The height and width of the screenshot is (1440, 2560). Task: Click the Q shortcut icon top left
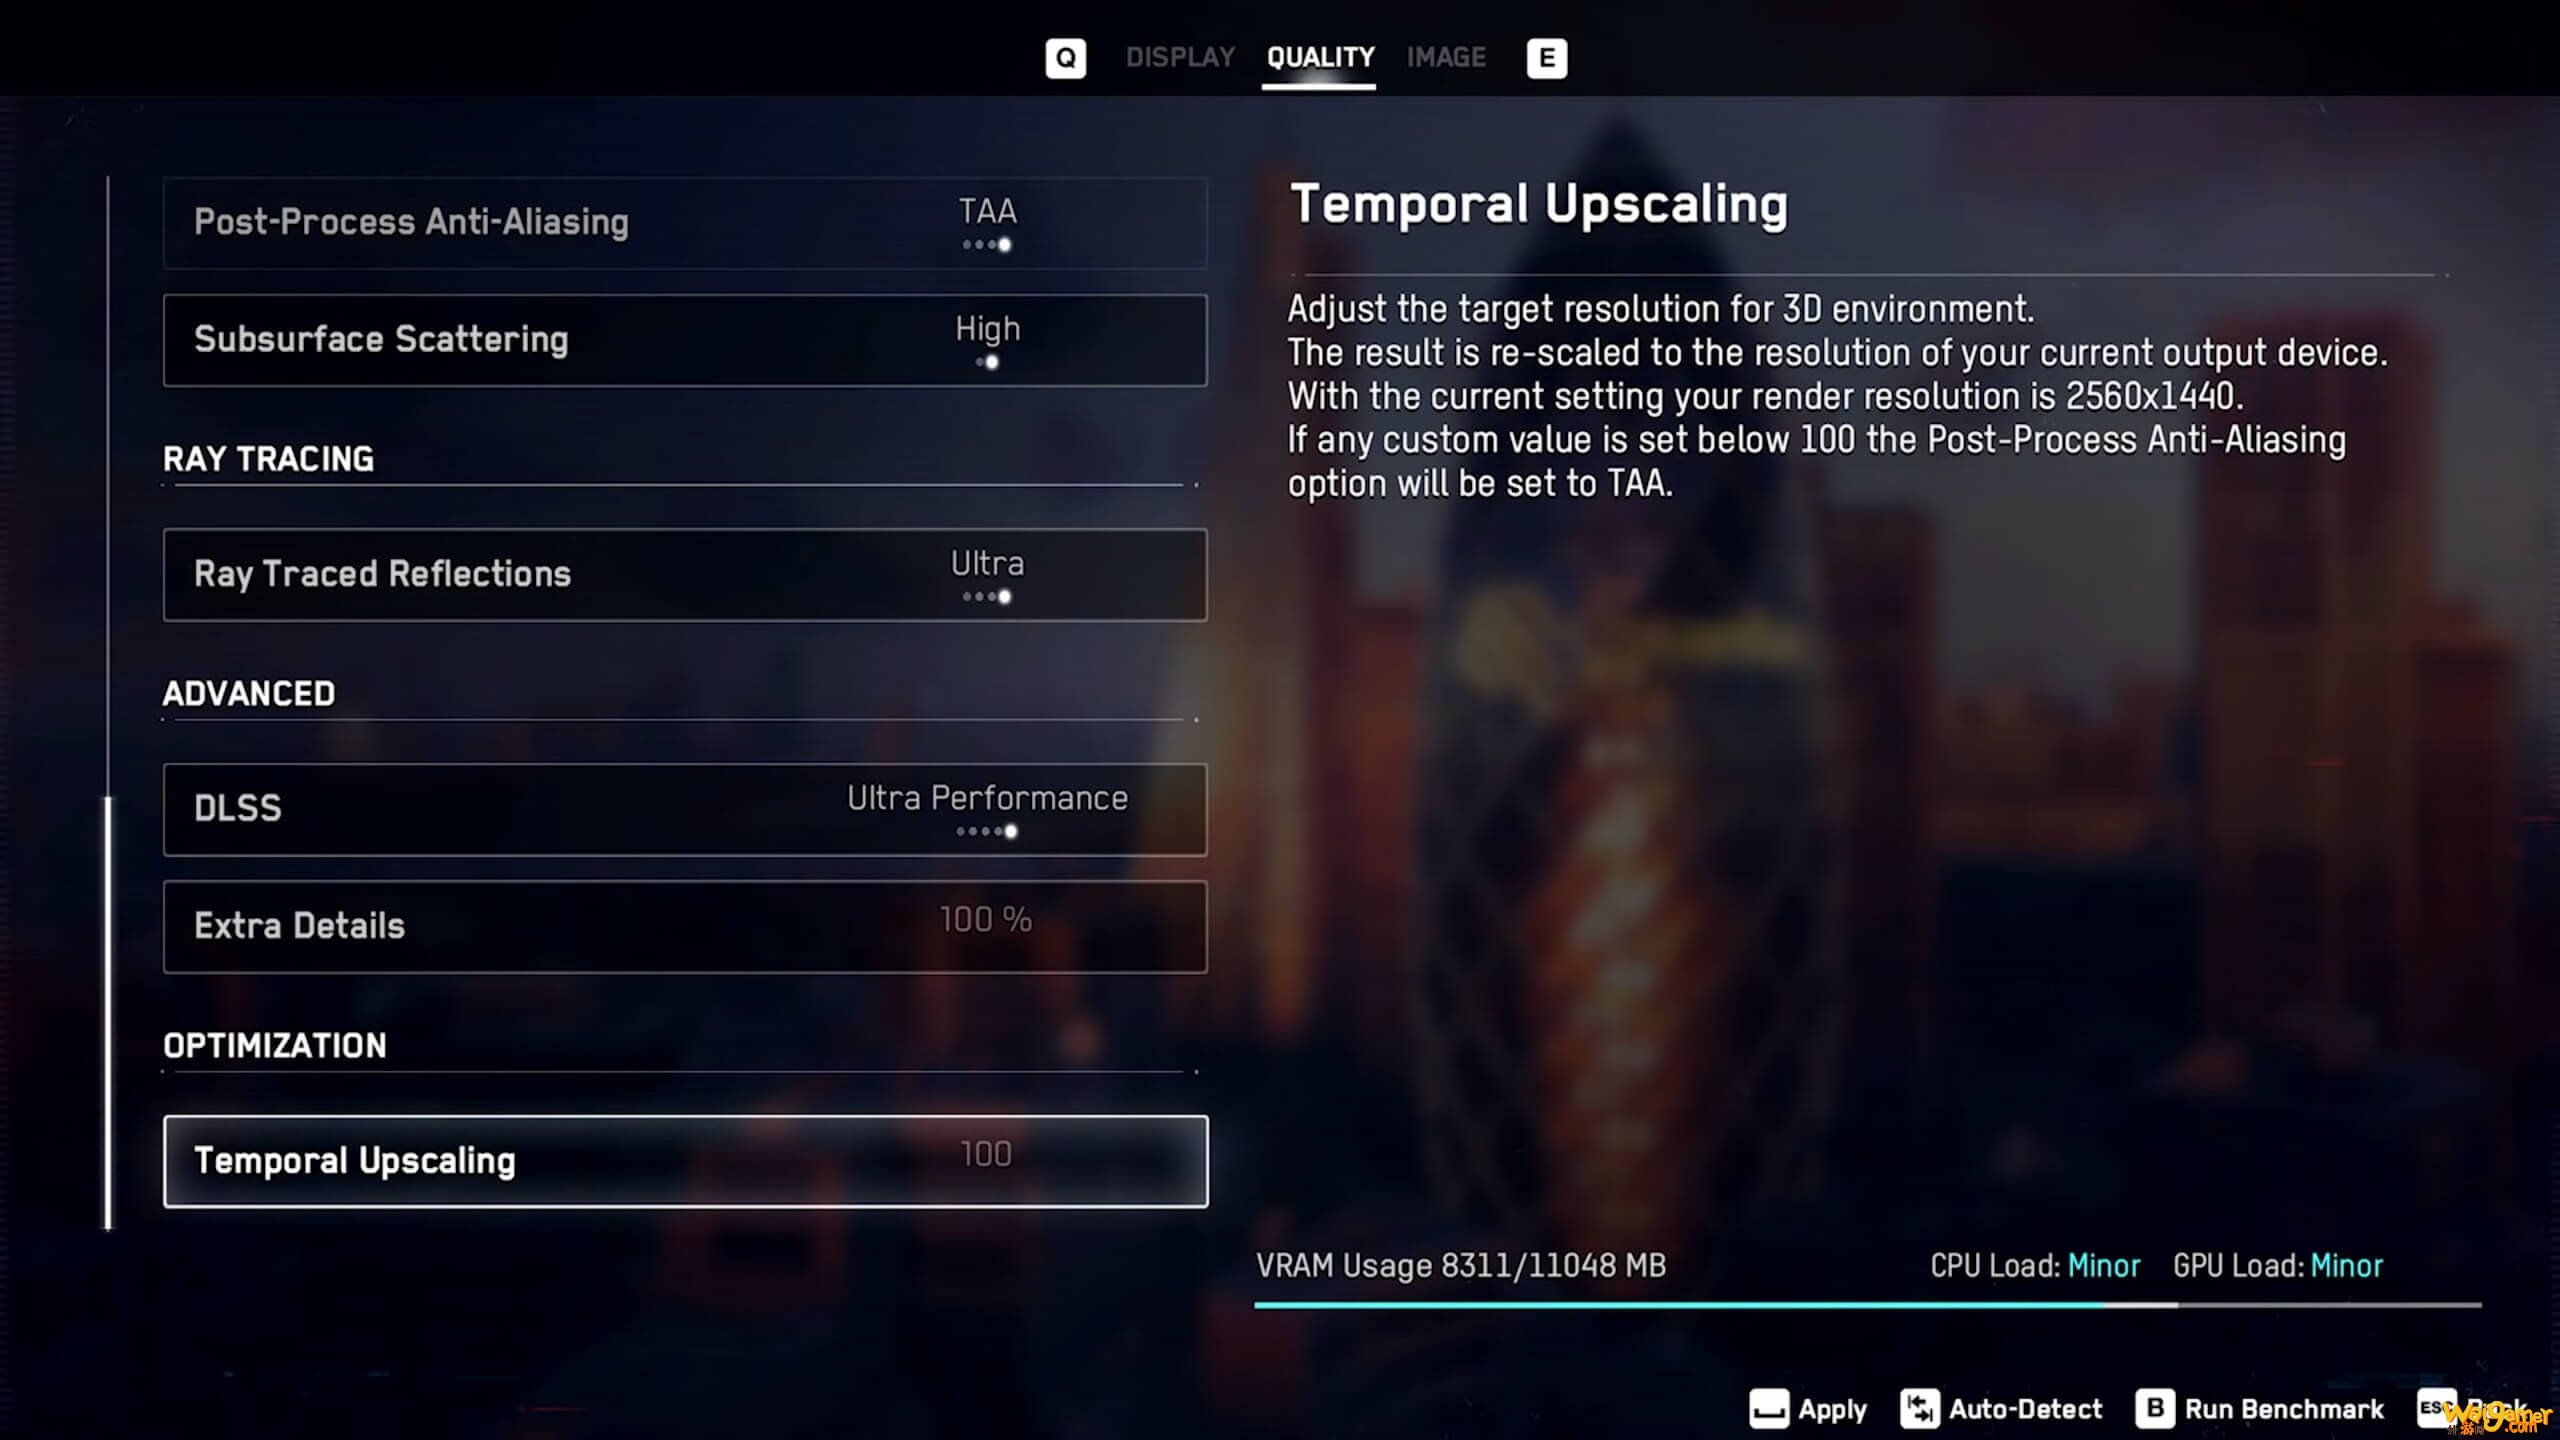click(x=1064, y=56)
